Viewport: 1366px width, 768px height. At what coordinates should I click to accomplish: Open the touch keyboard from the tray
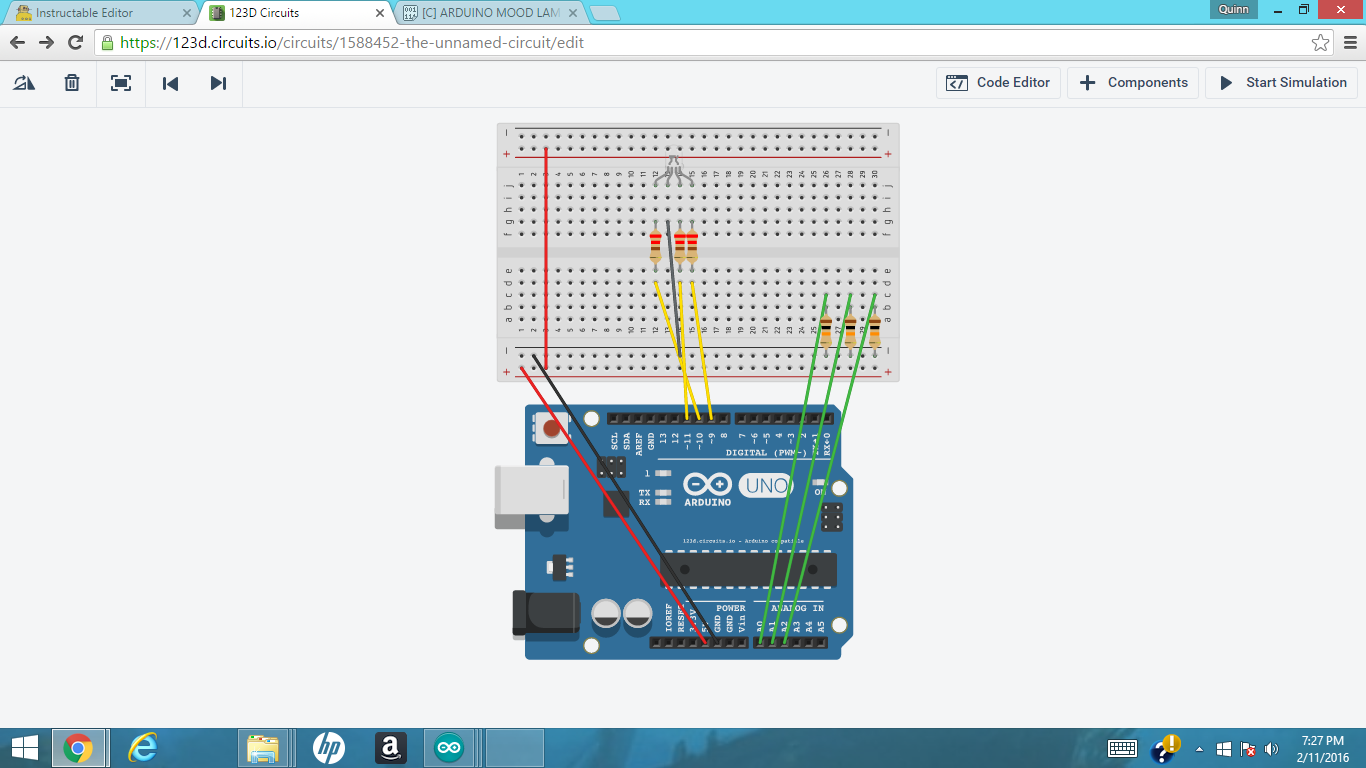[x=1122, y=749]
